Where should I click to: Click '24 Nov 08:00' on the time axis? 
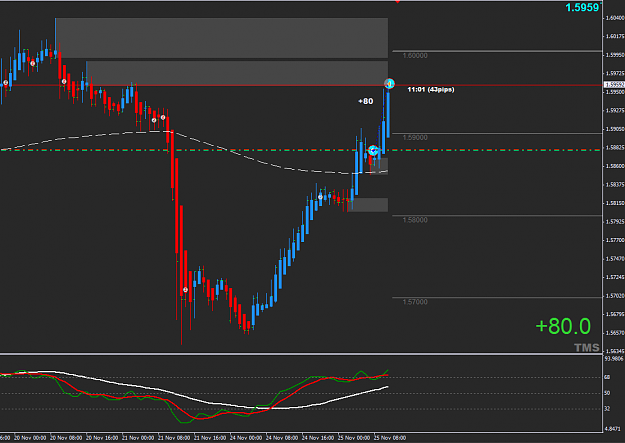click(x=282, y=438)
